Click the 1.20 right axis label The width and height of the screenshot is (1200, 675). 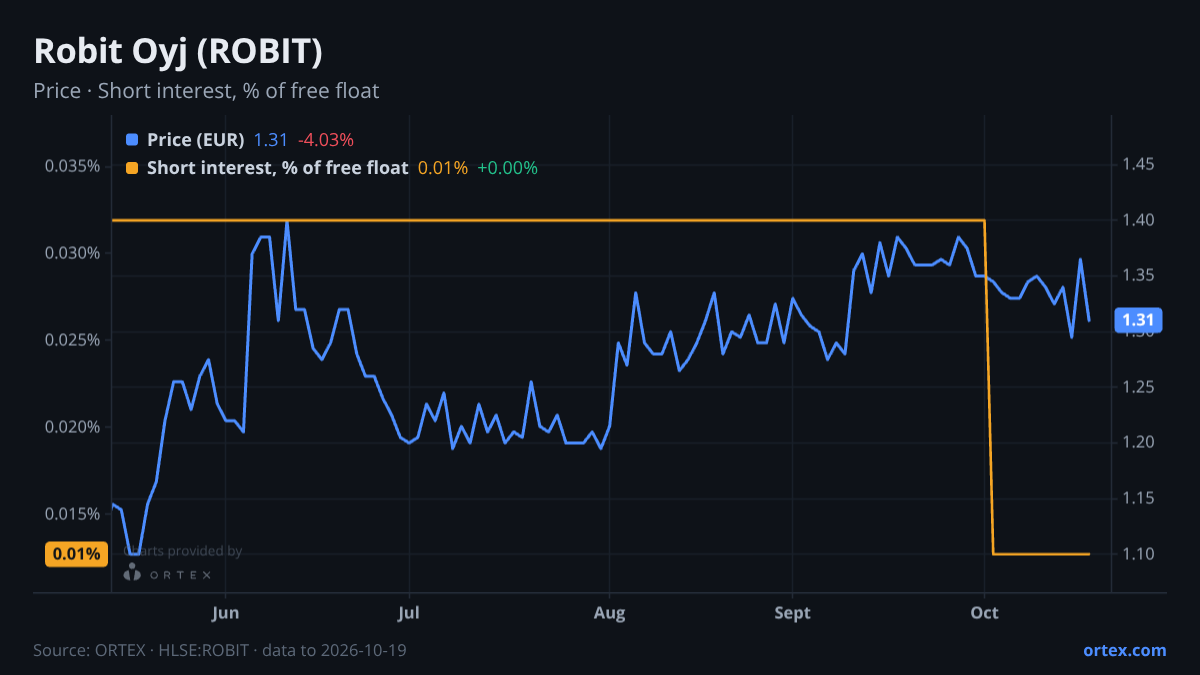(1139, 442)
